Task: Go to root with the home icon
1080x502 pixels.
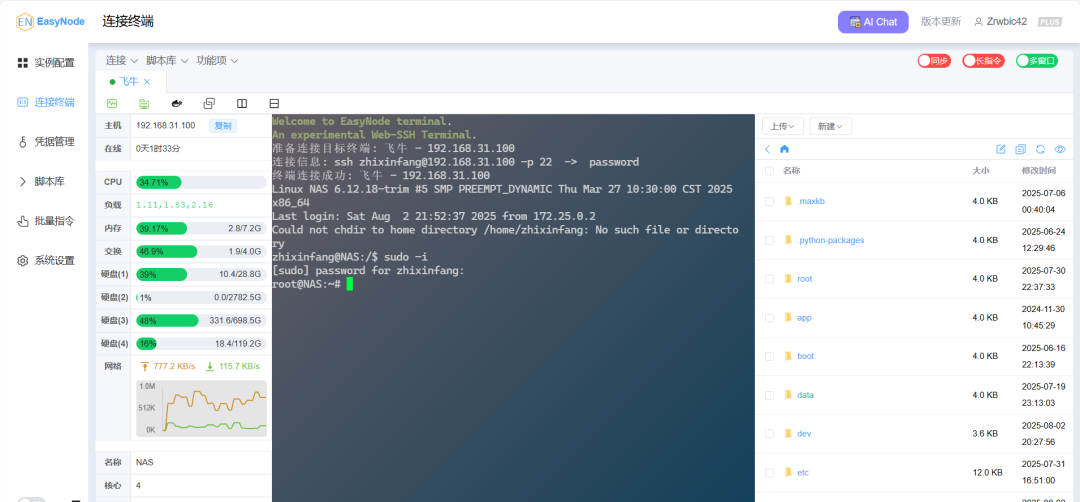Action: (784, 149)
